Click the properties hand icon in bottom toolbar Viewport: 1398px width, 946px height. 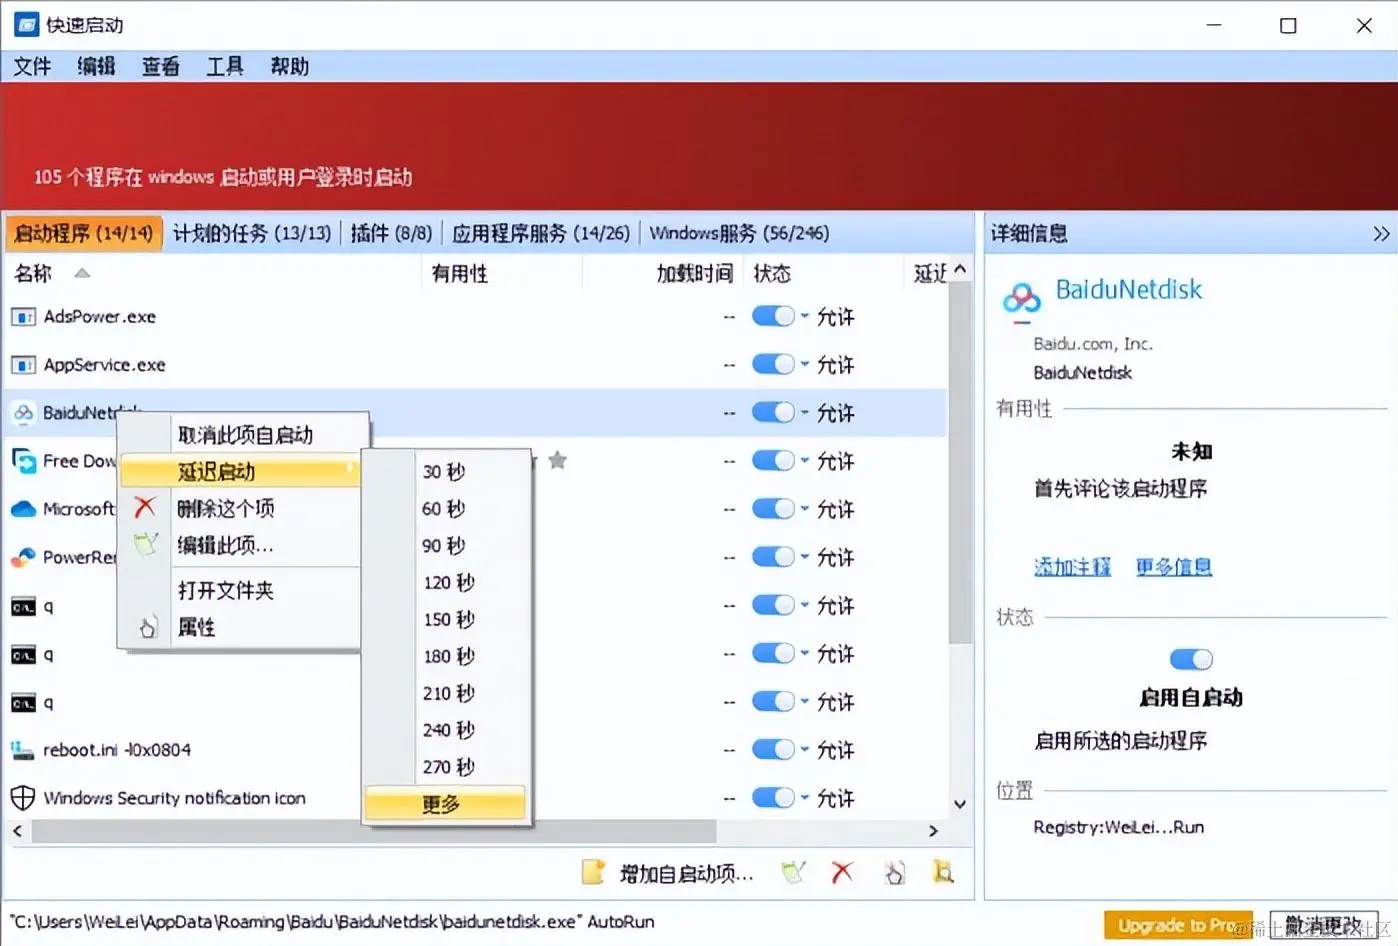point(894,872)
